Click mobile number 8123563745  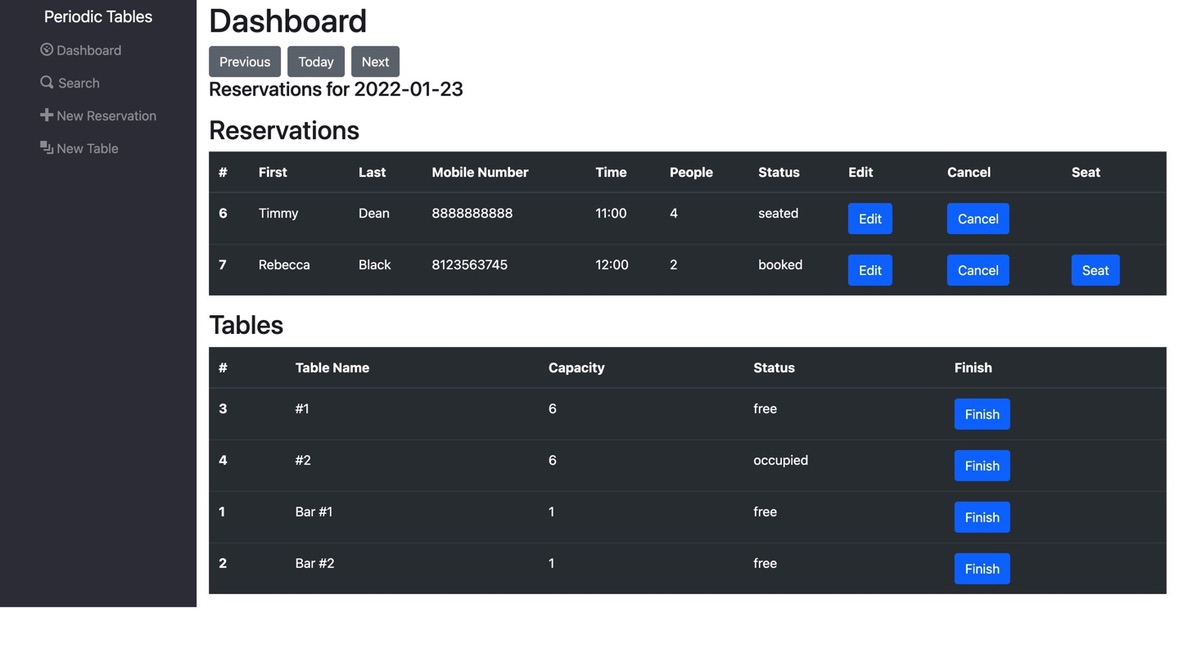coord(469,265)
